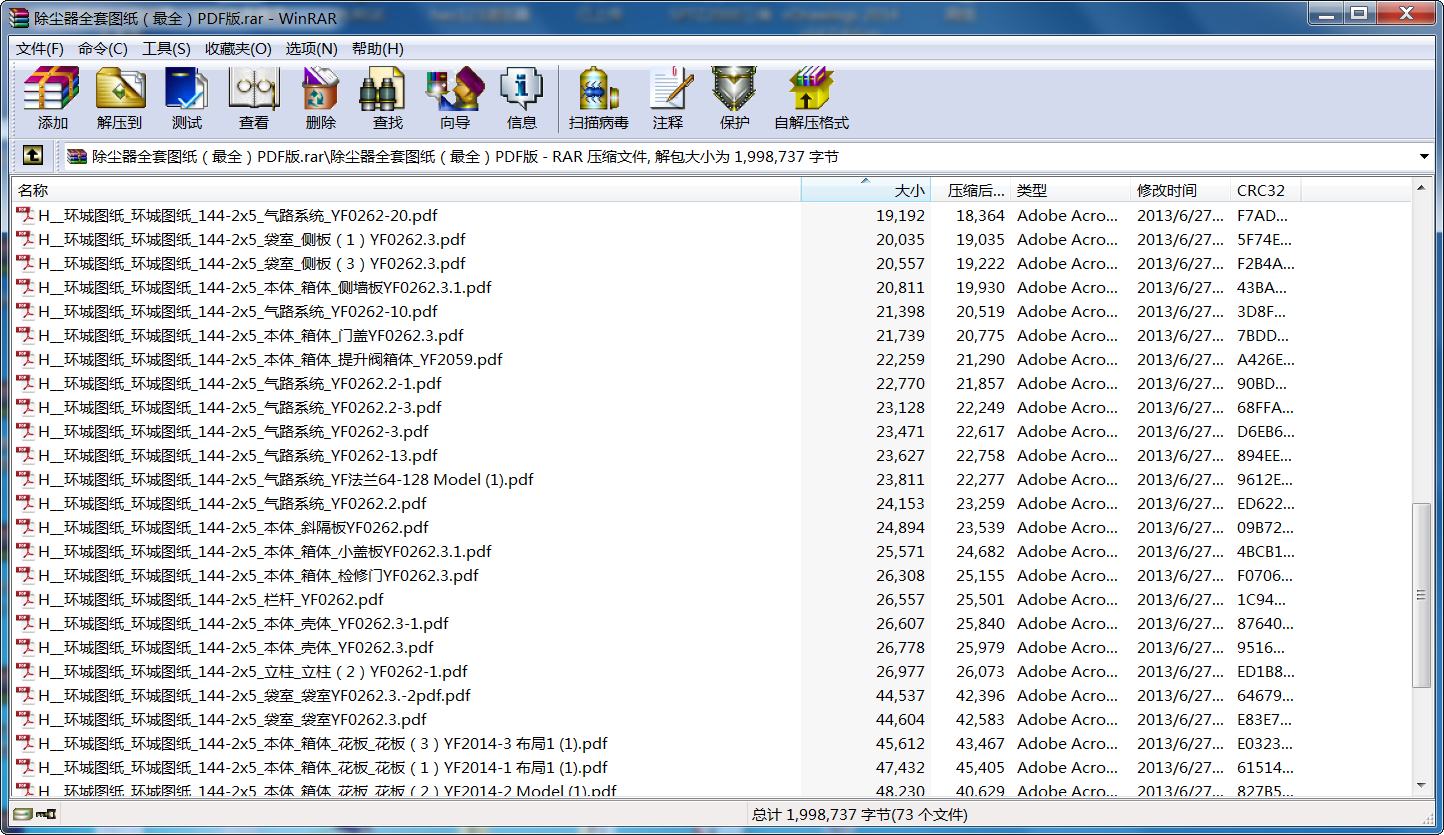The image size is (1444, 835).
Task: Sort by 类型 column header
Action: click(x=1070, y=190)
